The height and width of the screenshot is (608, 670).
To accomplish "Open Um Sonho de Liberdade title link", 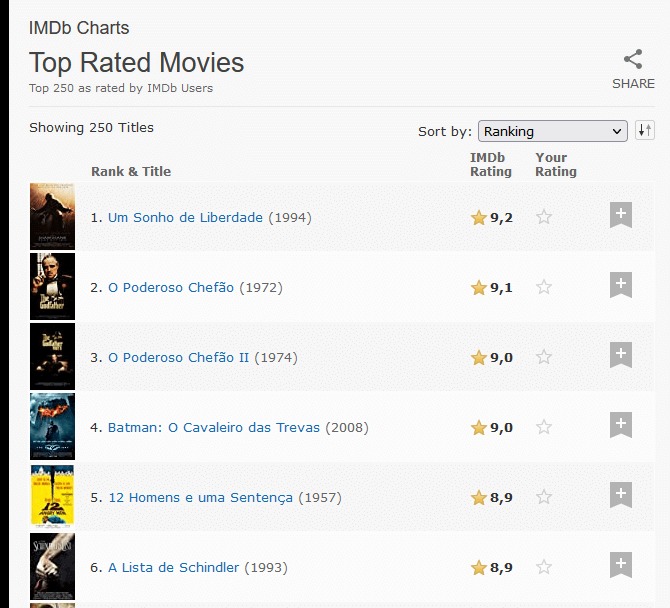I will tap(185, 217).
